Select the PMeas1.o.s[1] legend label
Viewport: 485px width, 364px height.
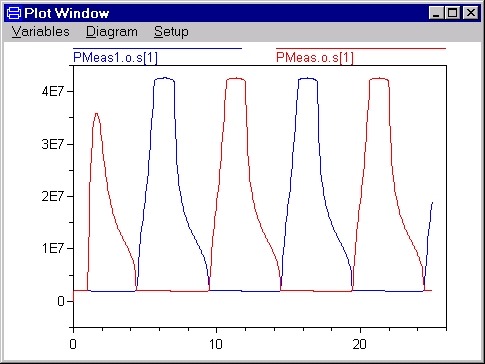click(115, 58)
